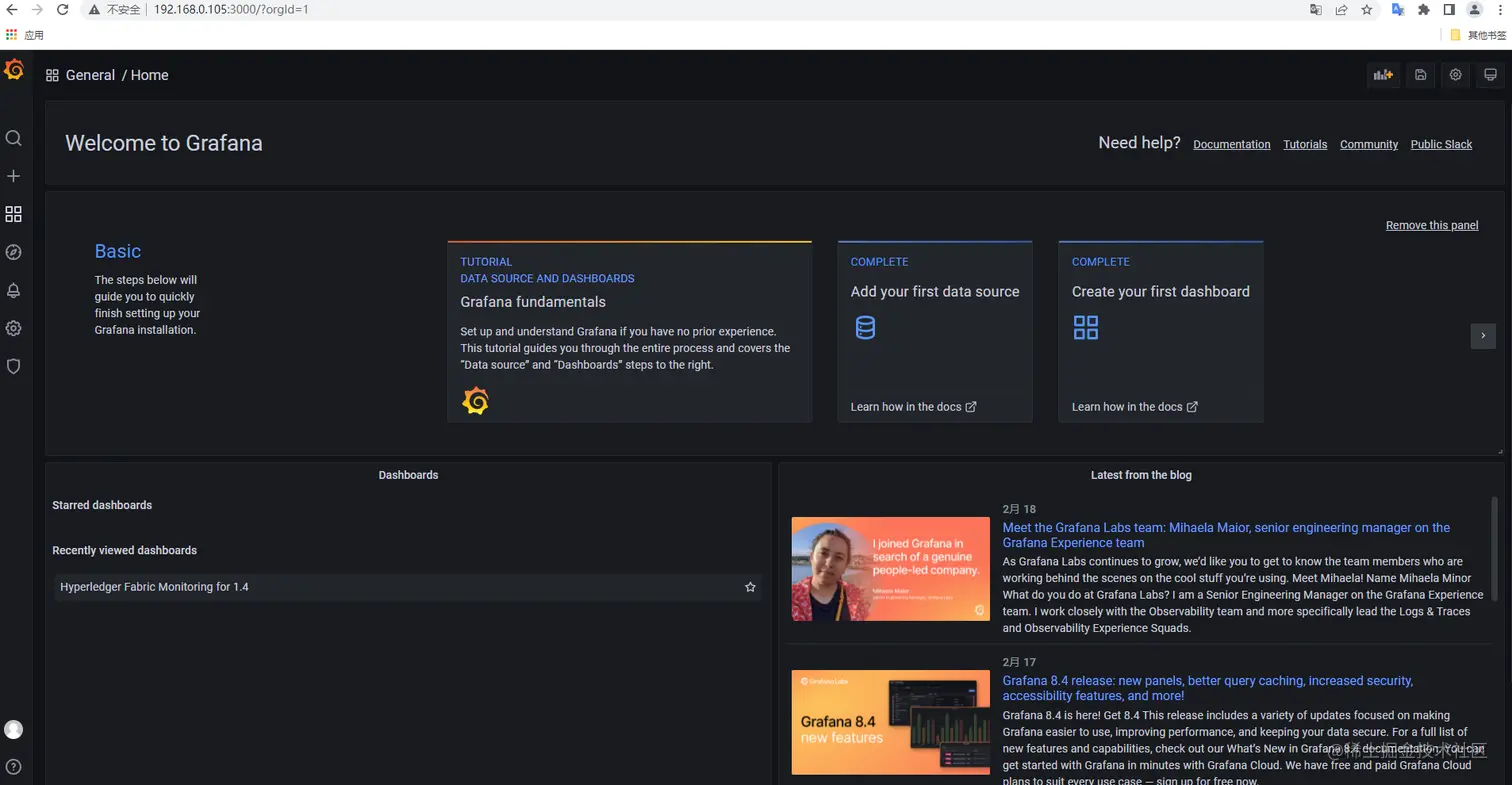The image size is (1512, 785).
Task: Open the Documentation link
Action: 1232,144
